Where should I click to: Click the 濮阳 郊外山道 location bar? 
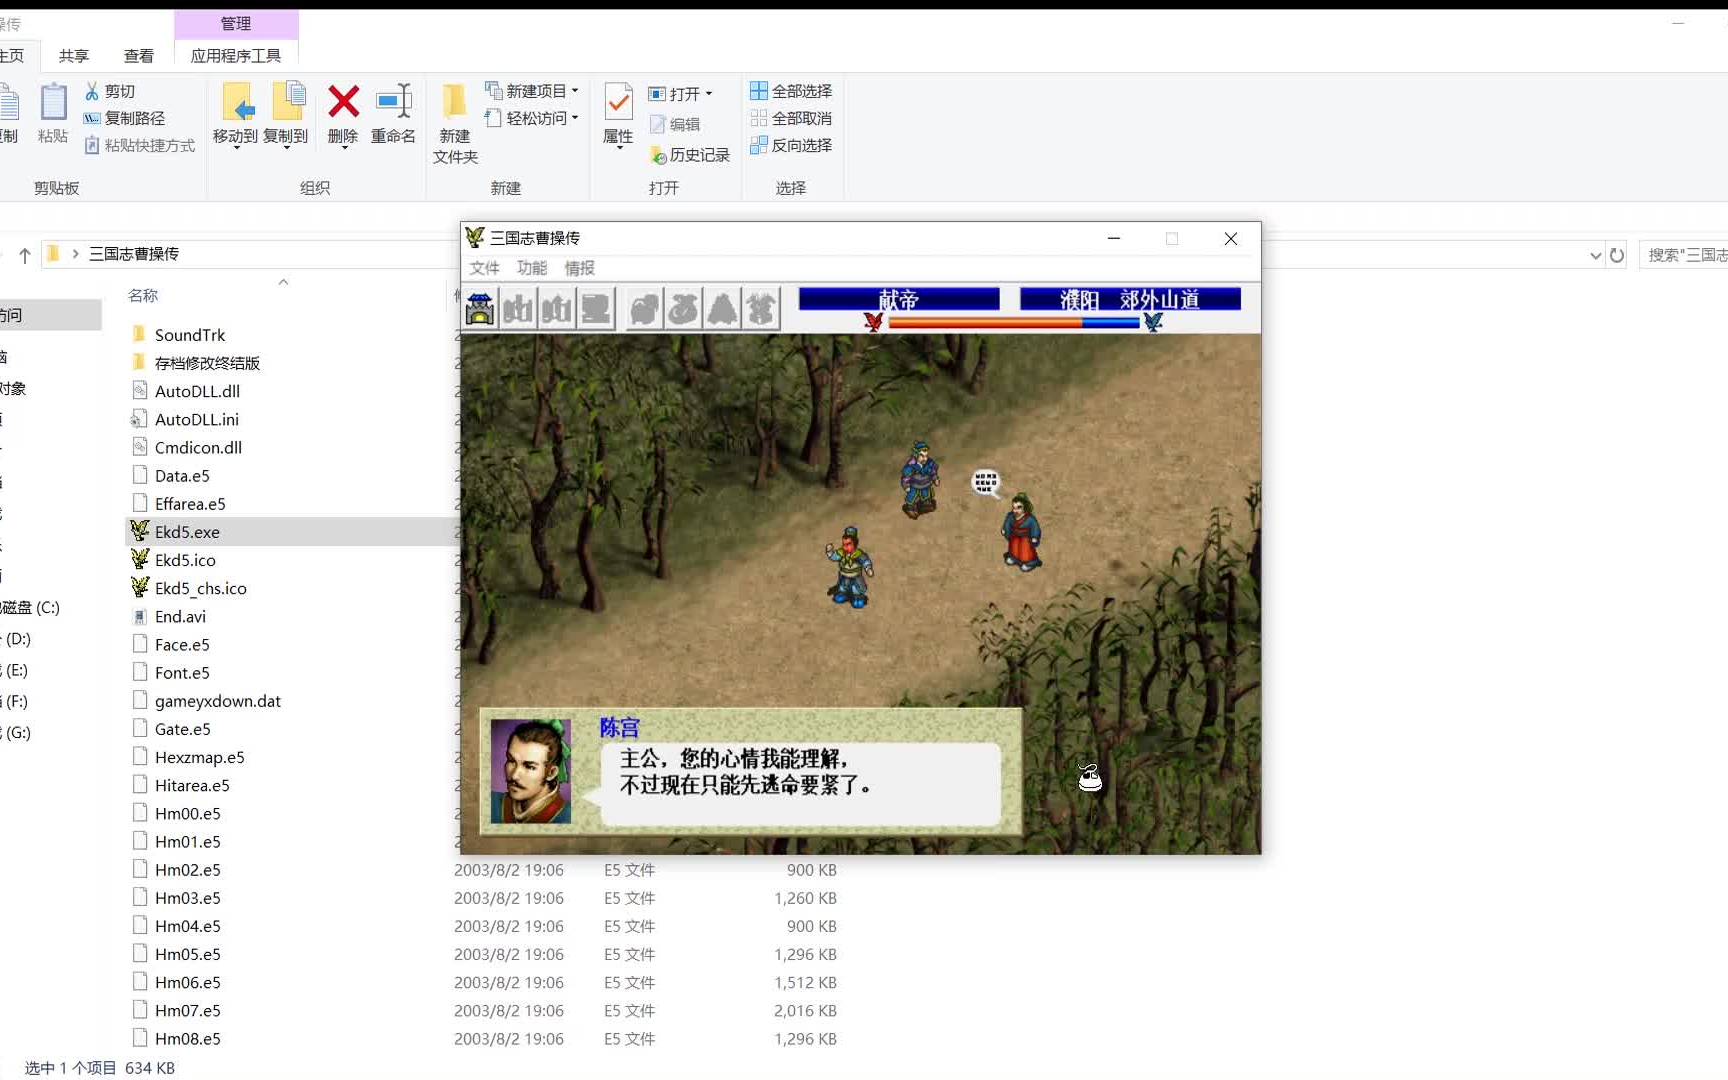(1130, 299)
